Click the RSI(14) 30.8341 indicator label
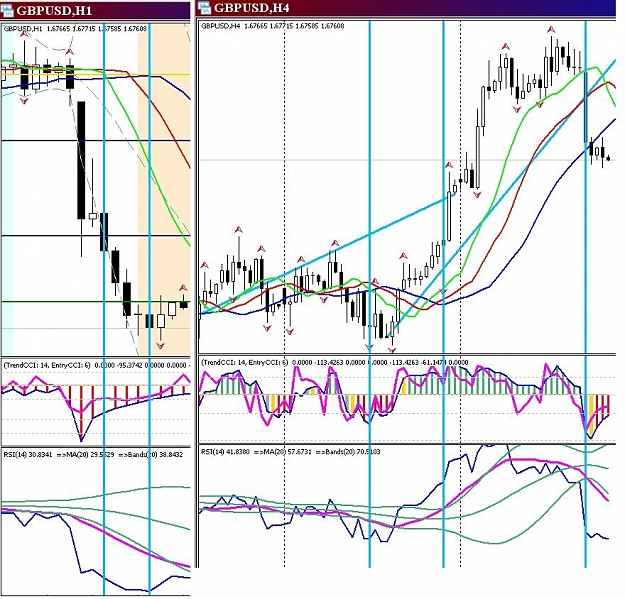The image size is (625, 599). [x=93, y=454]
